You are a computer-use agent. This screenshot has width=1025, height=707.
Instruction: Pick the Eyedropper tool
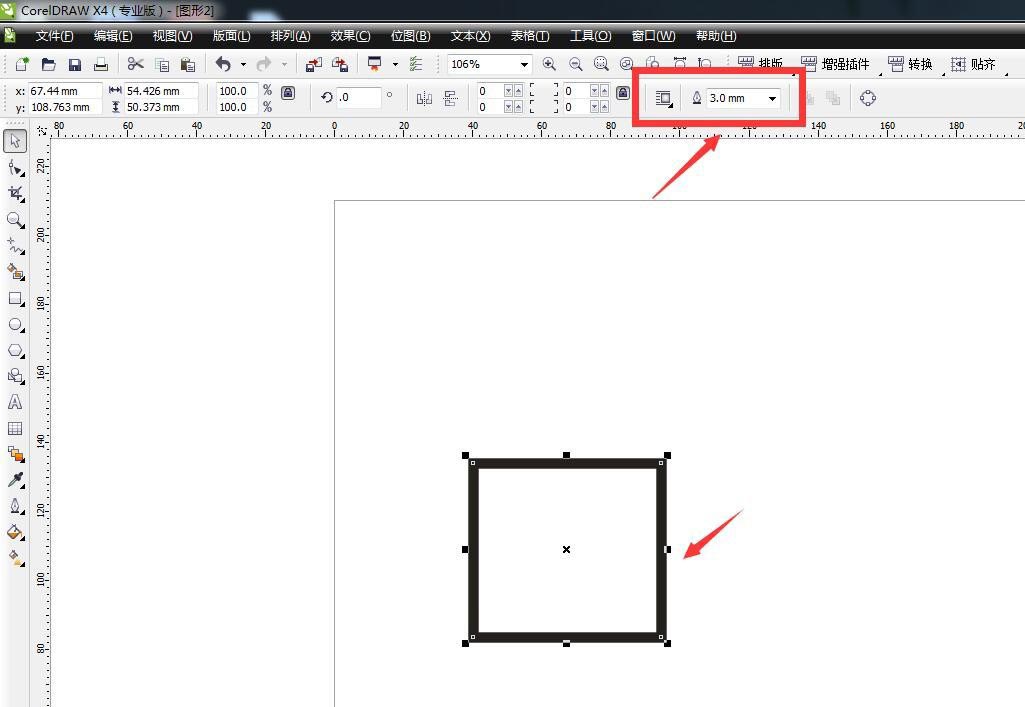tap(15, 480)
